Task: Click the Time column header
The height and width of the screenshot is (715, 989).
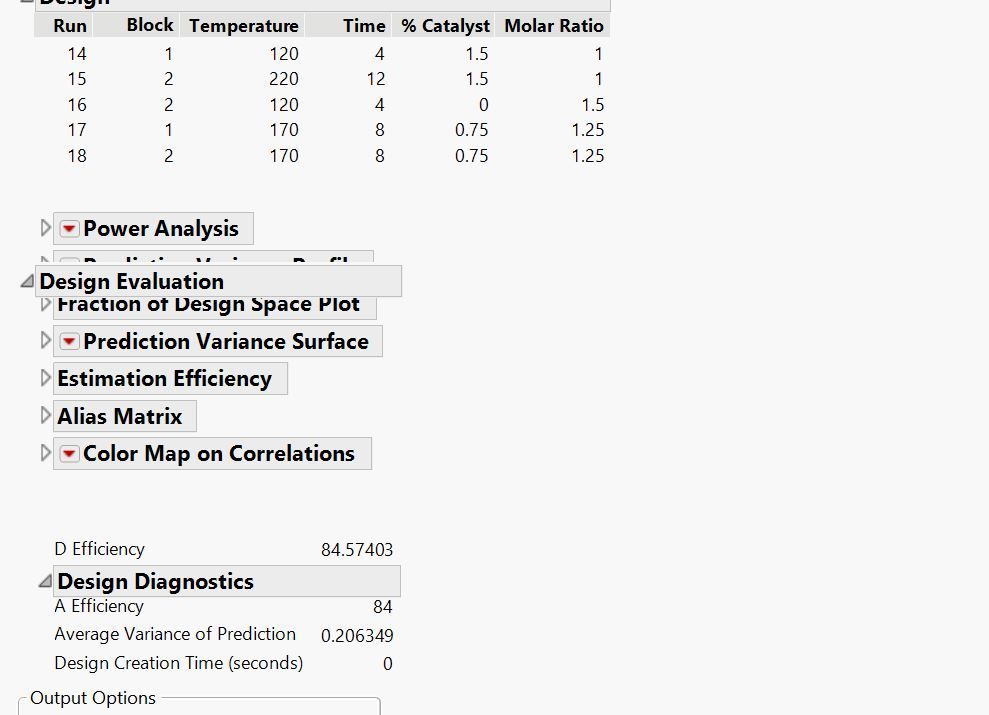Action: tap(363, 26)
